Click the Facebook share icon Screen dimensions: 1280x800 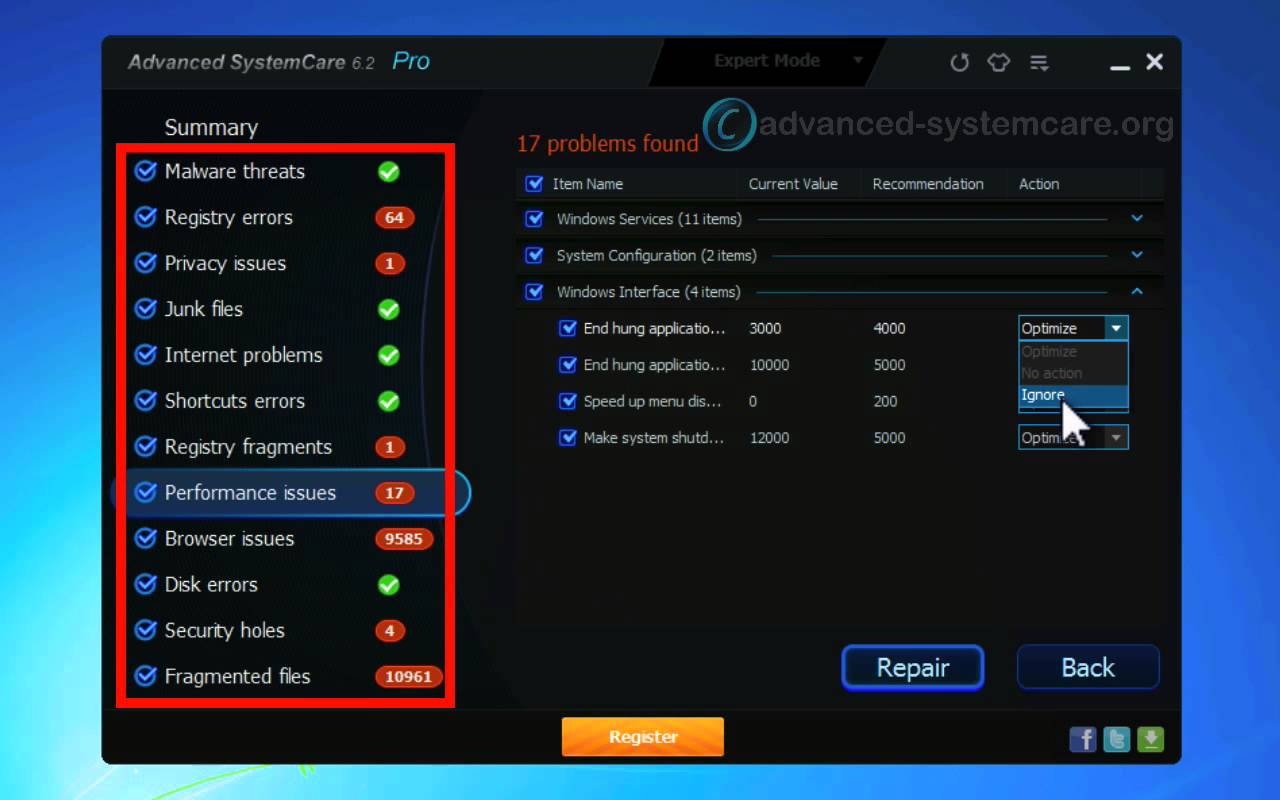click(1083, 739)
